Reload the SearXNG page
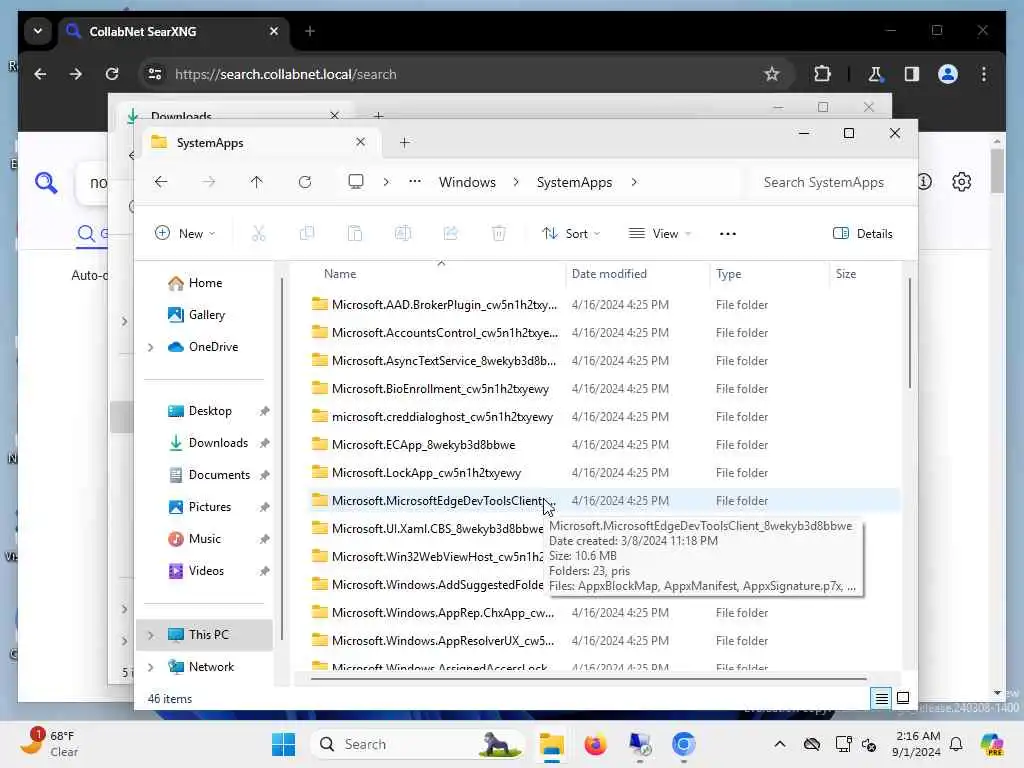Image resolution: width=1024 pixels, height=768 pixels. (x=112, y=74)
